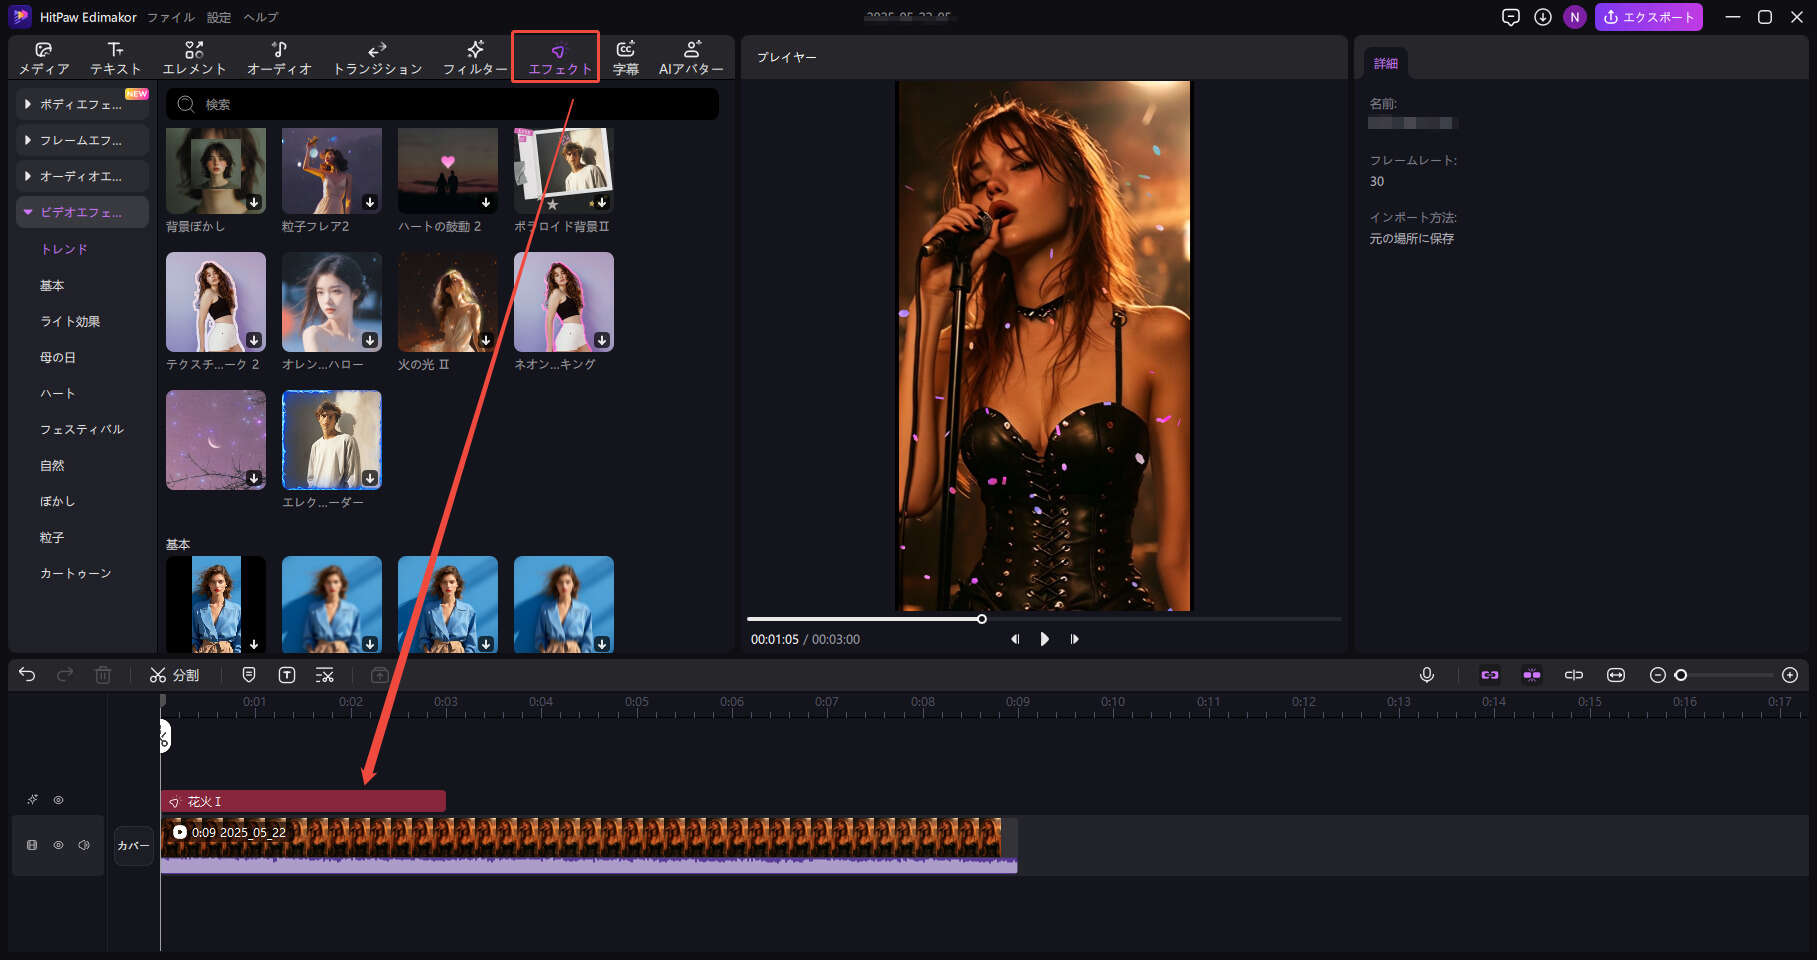Hide the effect track with eye icon
1817x960 pixels.
click(x=59, y=800)
